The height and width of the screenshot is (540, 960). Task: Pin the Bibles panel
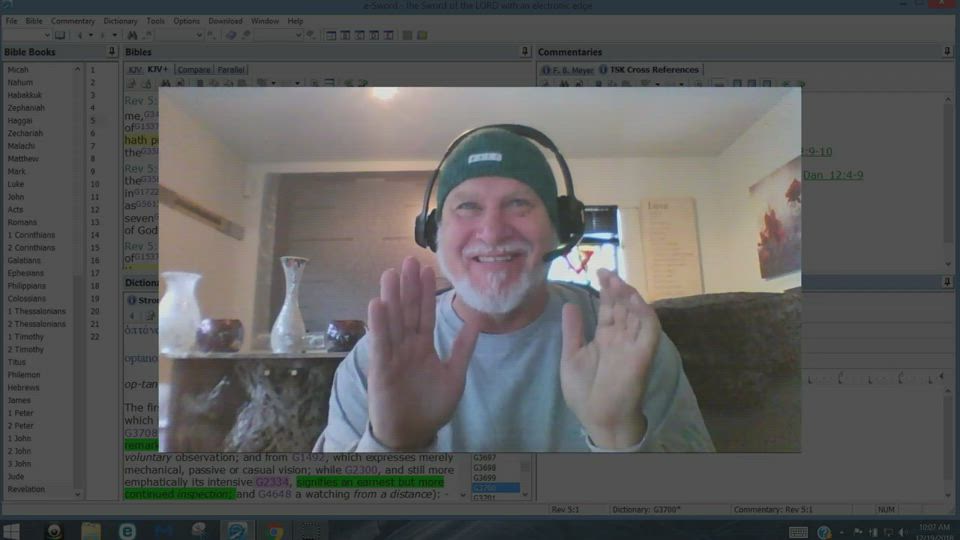click(525, 52)
